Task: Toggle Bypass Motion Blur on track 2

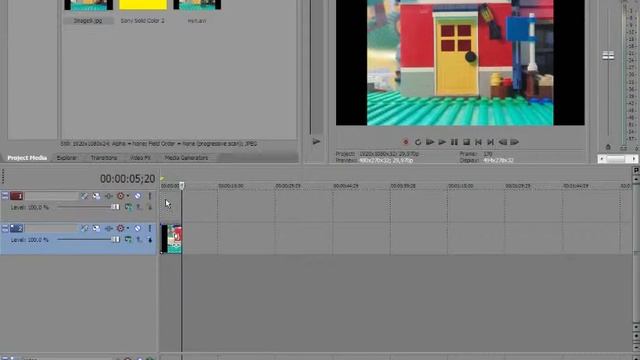Action: [x=84, y=229]
